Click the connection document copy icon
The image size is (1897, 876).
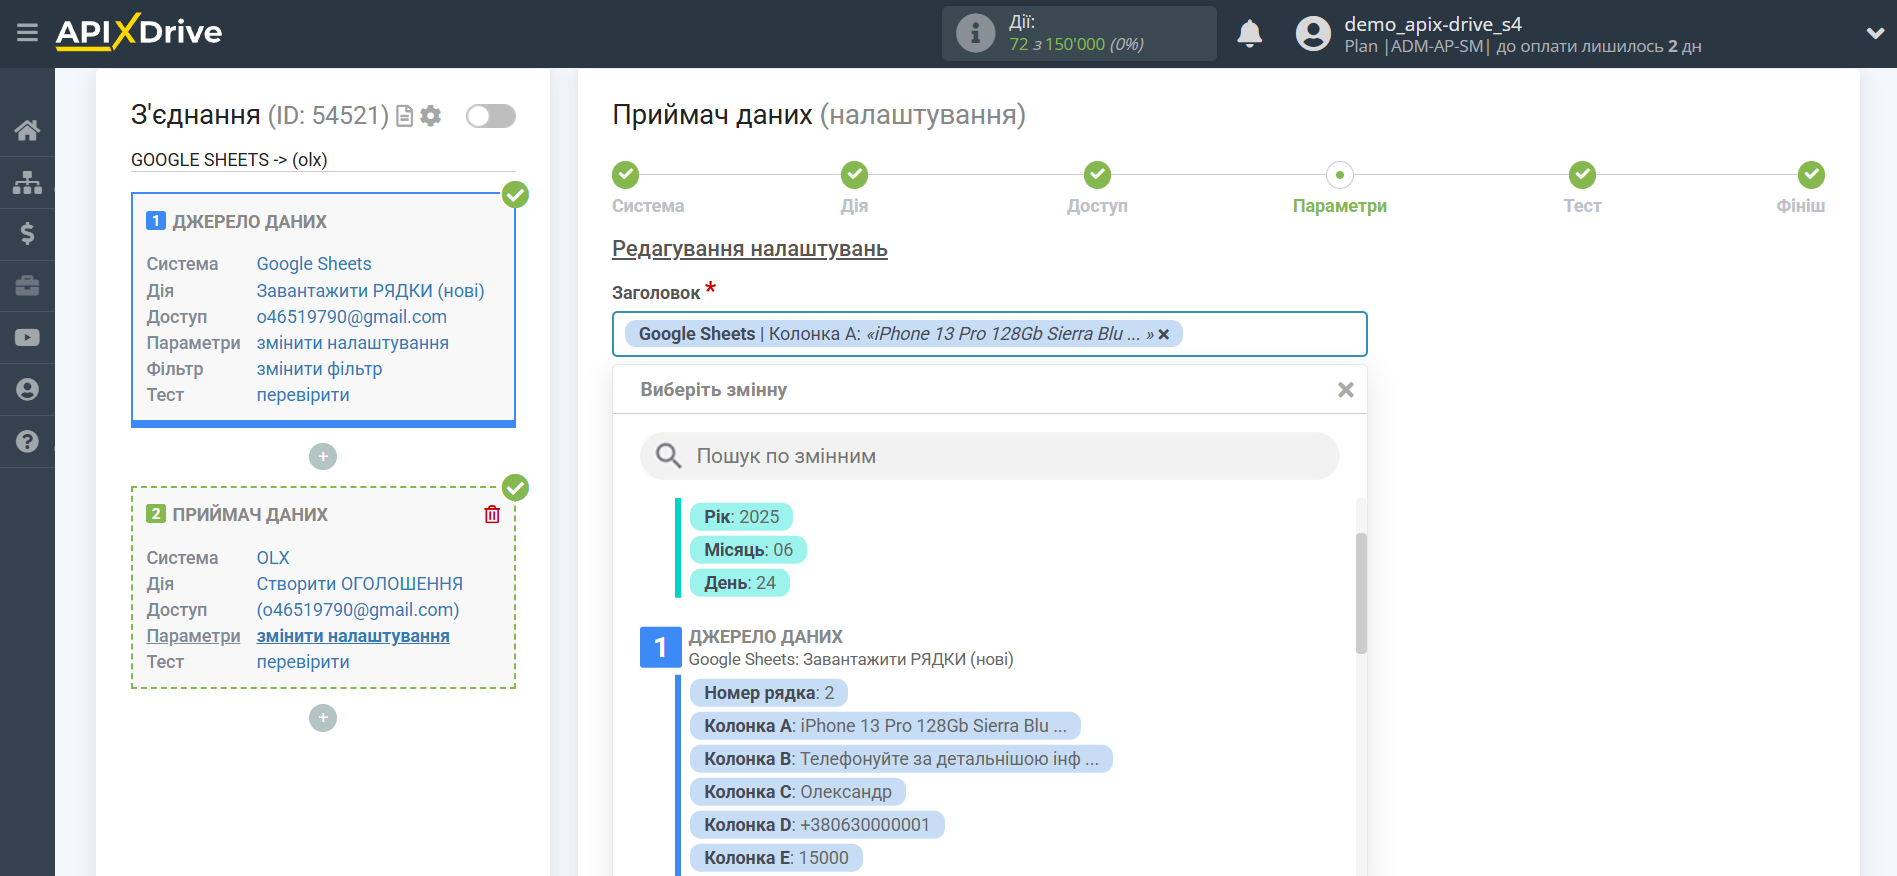[404, 116]
